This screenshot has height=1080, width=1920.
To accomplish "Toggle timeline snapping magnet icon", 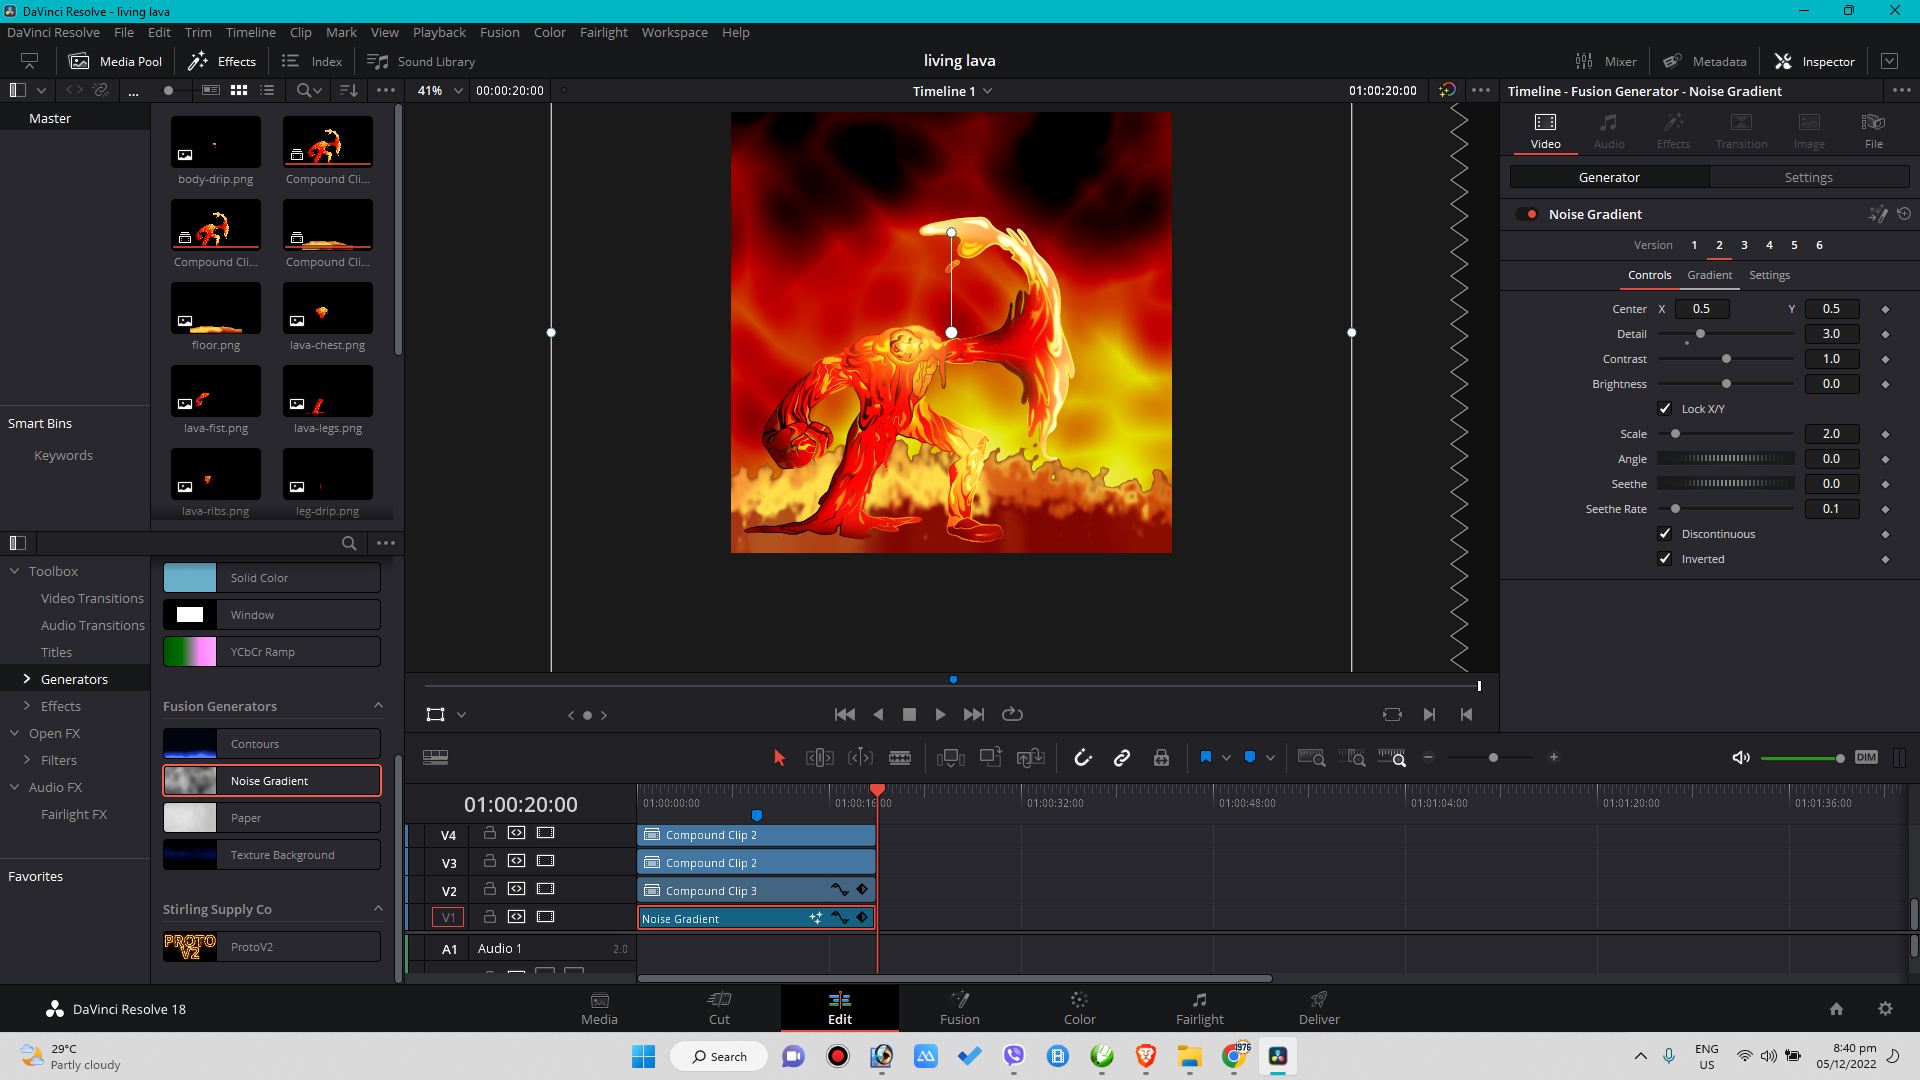I will (x=1083, y=758).
